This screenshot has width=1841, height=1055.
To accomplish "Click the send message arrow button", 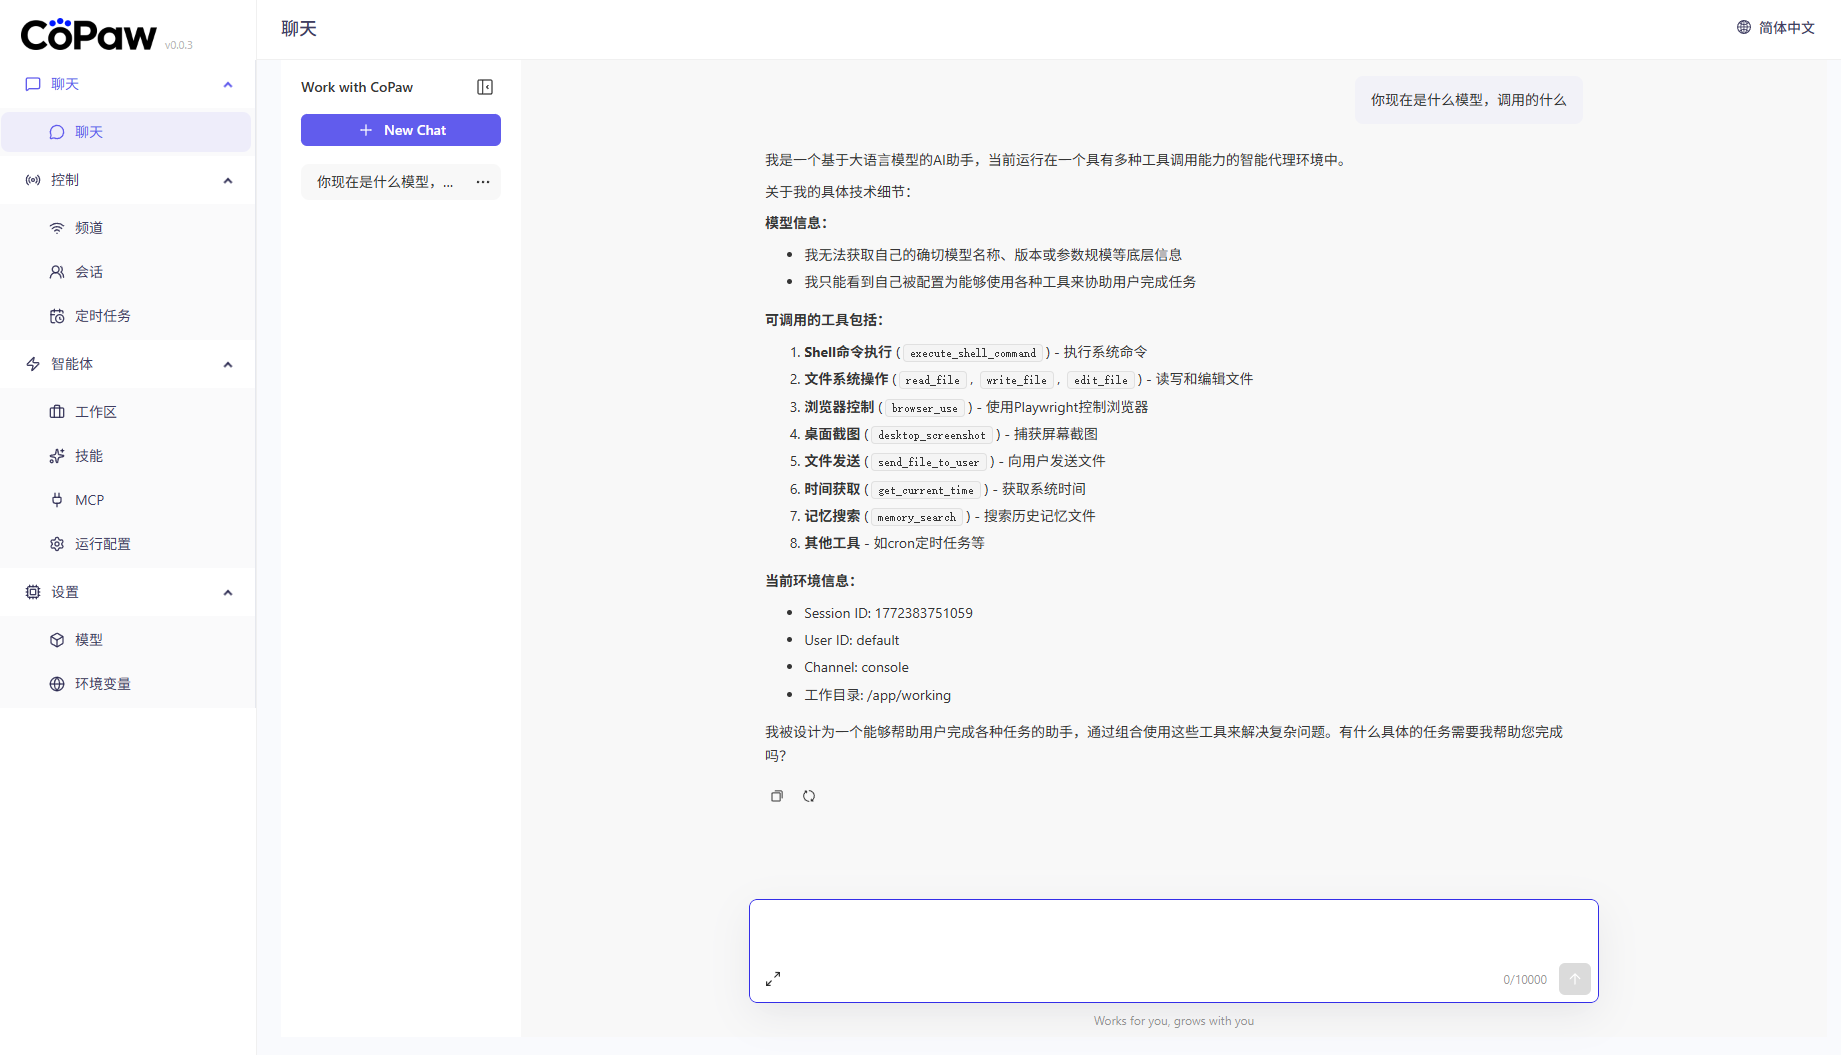I will coord(1574,979).
